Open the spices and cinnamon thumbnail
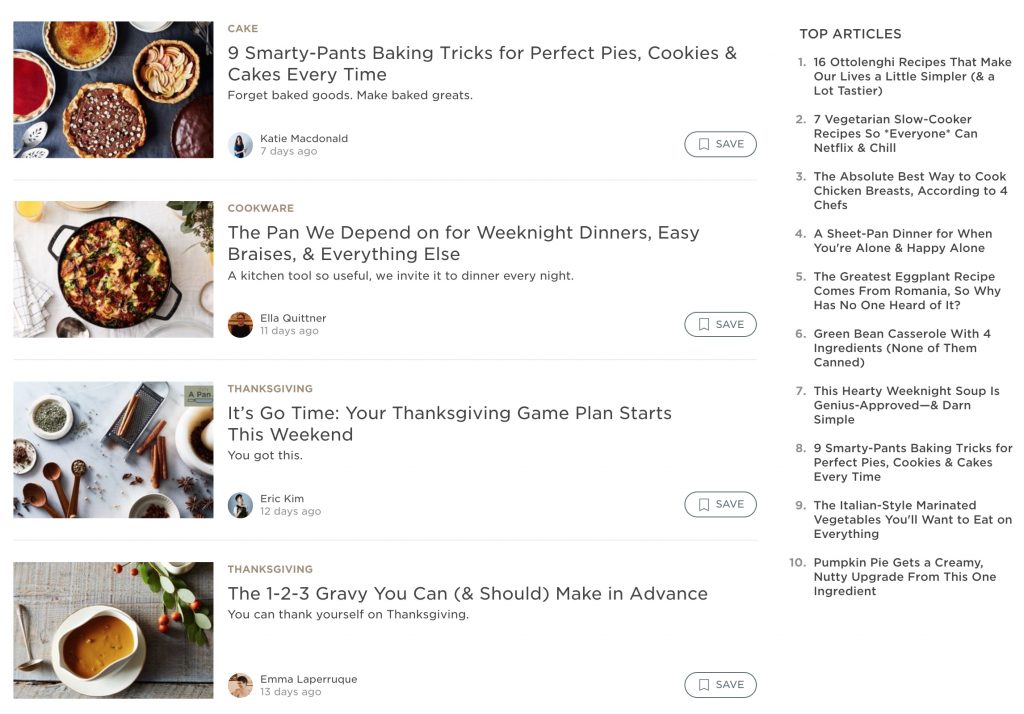Screen dimensions: 1024x714 coord(114,450)
